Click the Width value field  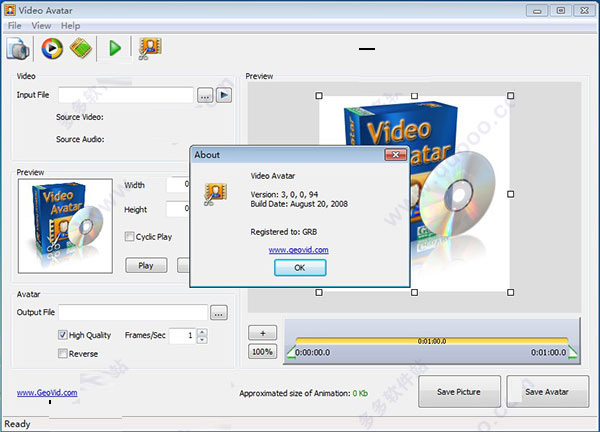coord(178,185)
